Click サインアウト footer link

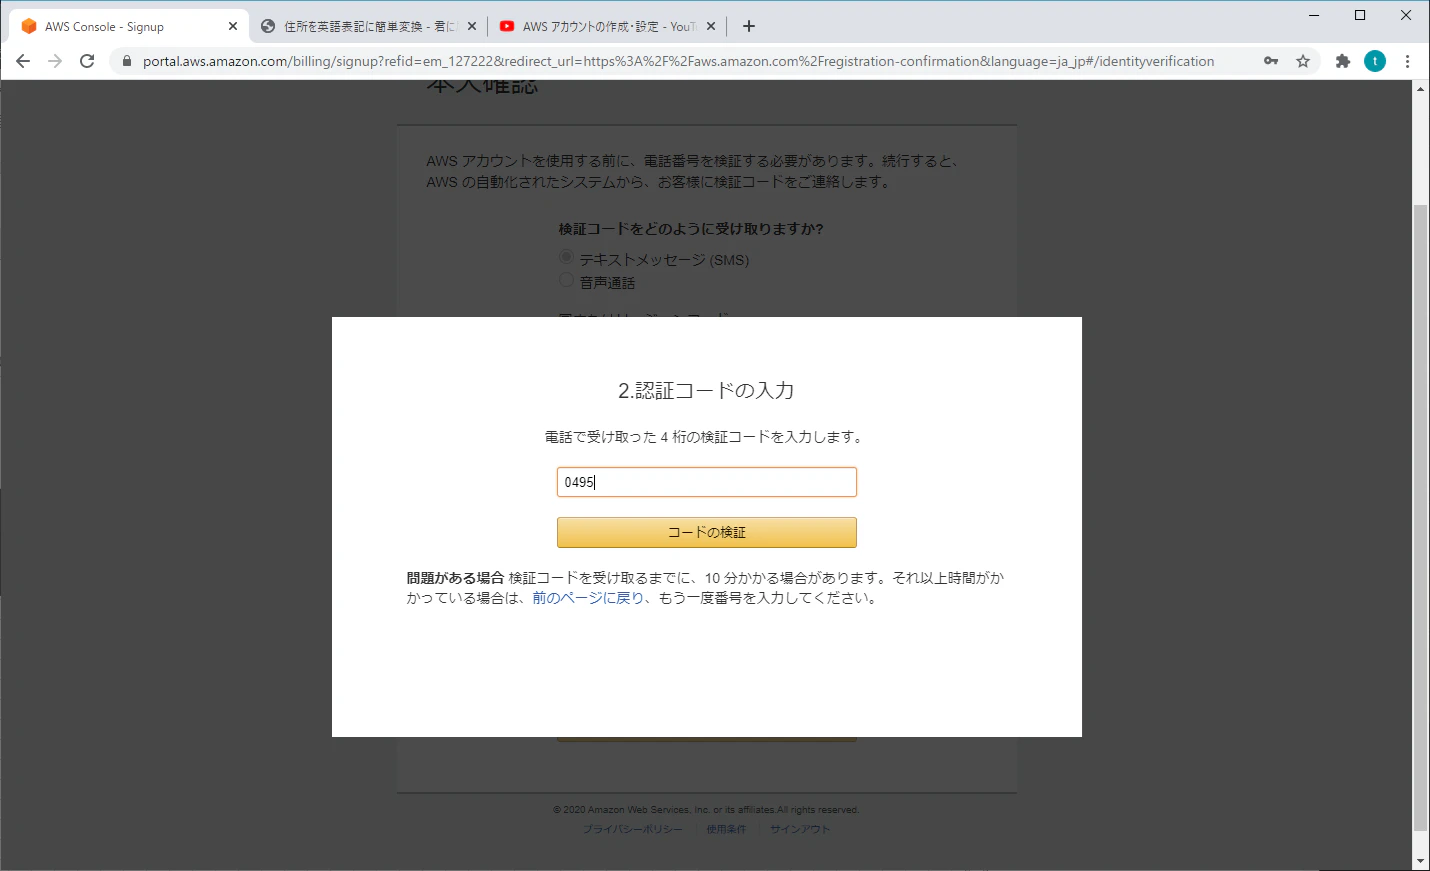[x=800, y=829]
